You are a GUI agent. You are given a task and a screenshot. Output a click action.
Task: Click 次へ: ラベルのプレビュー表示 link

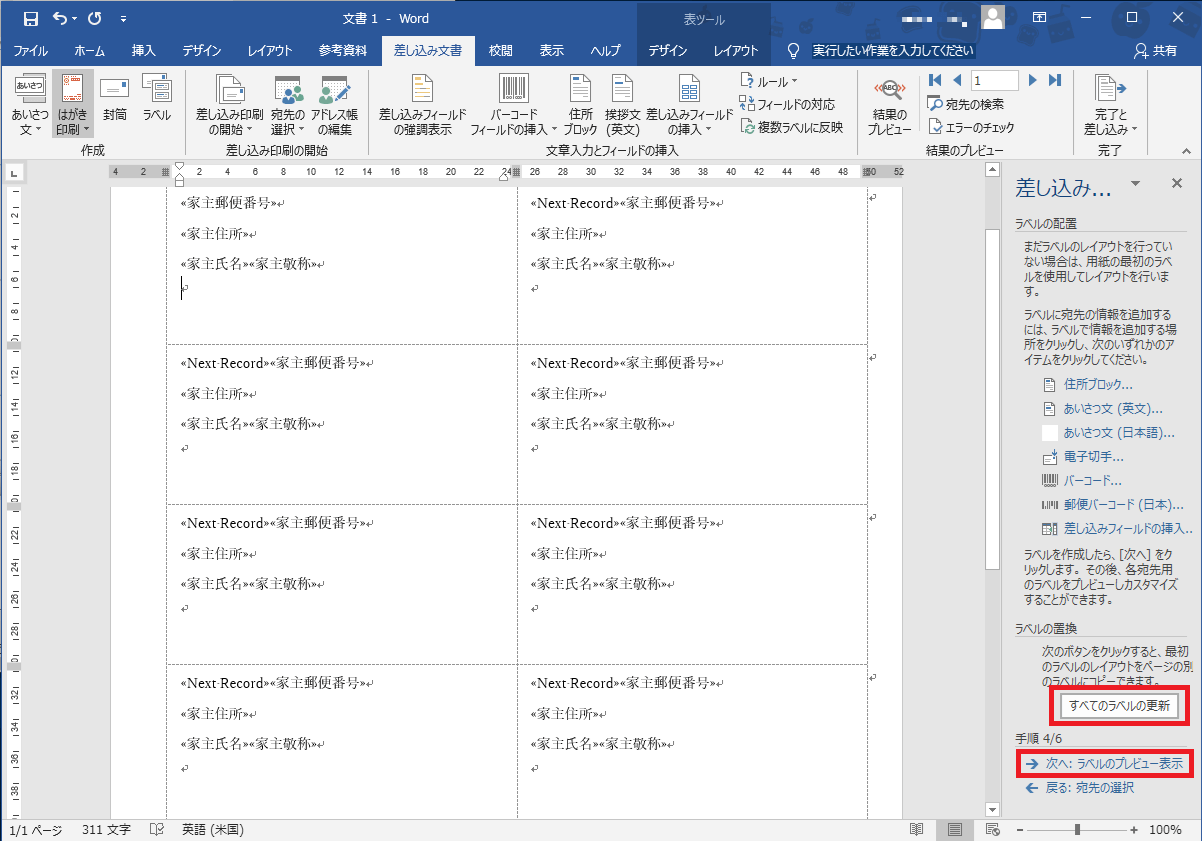[1105, 763]
